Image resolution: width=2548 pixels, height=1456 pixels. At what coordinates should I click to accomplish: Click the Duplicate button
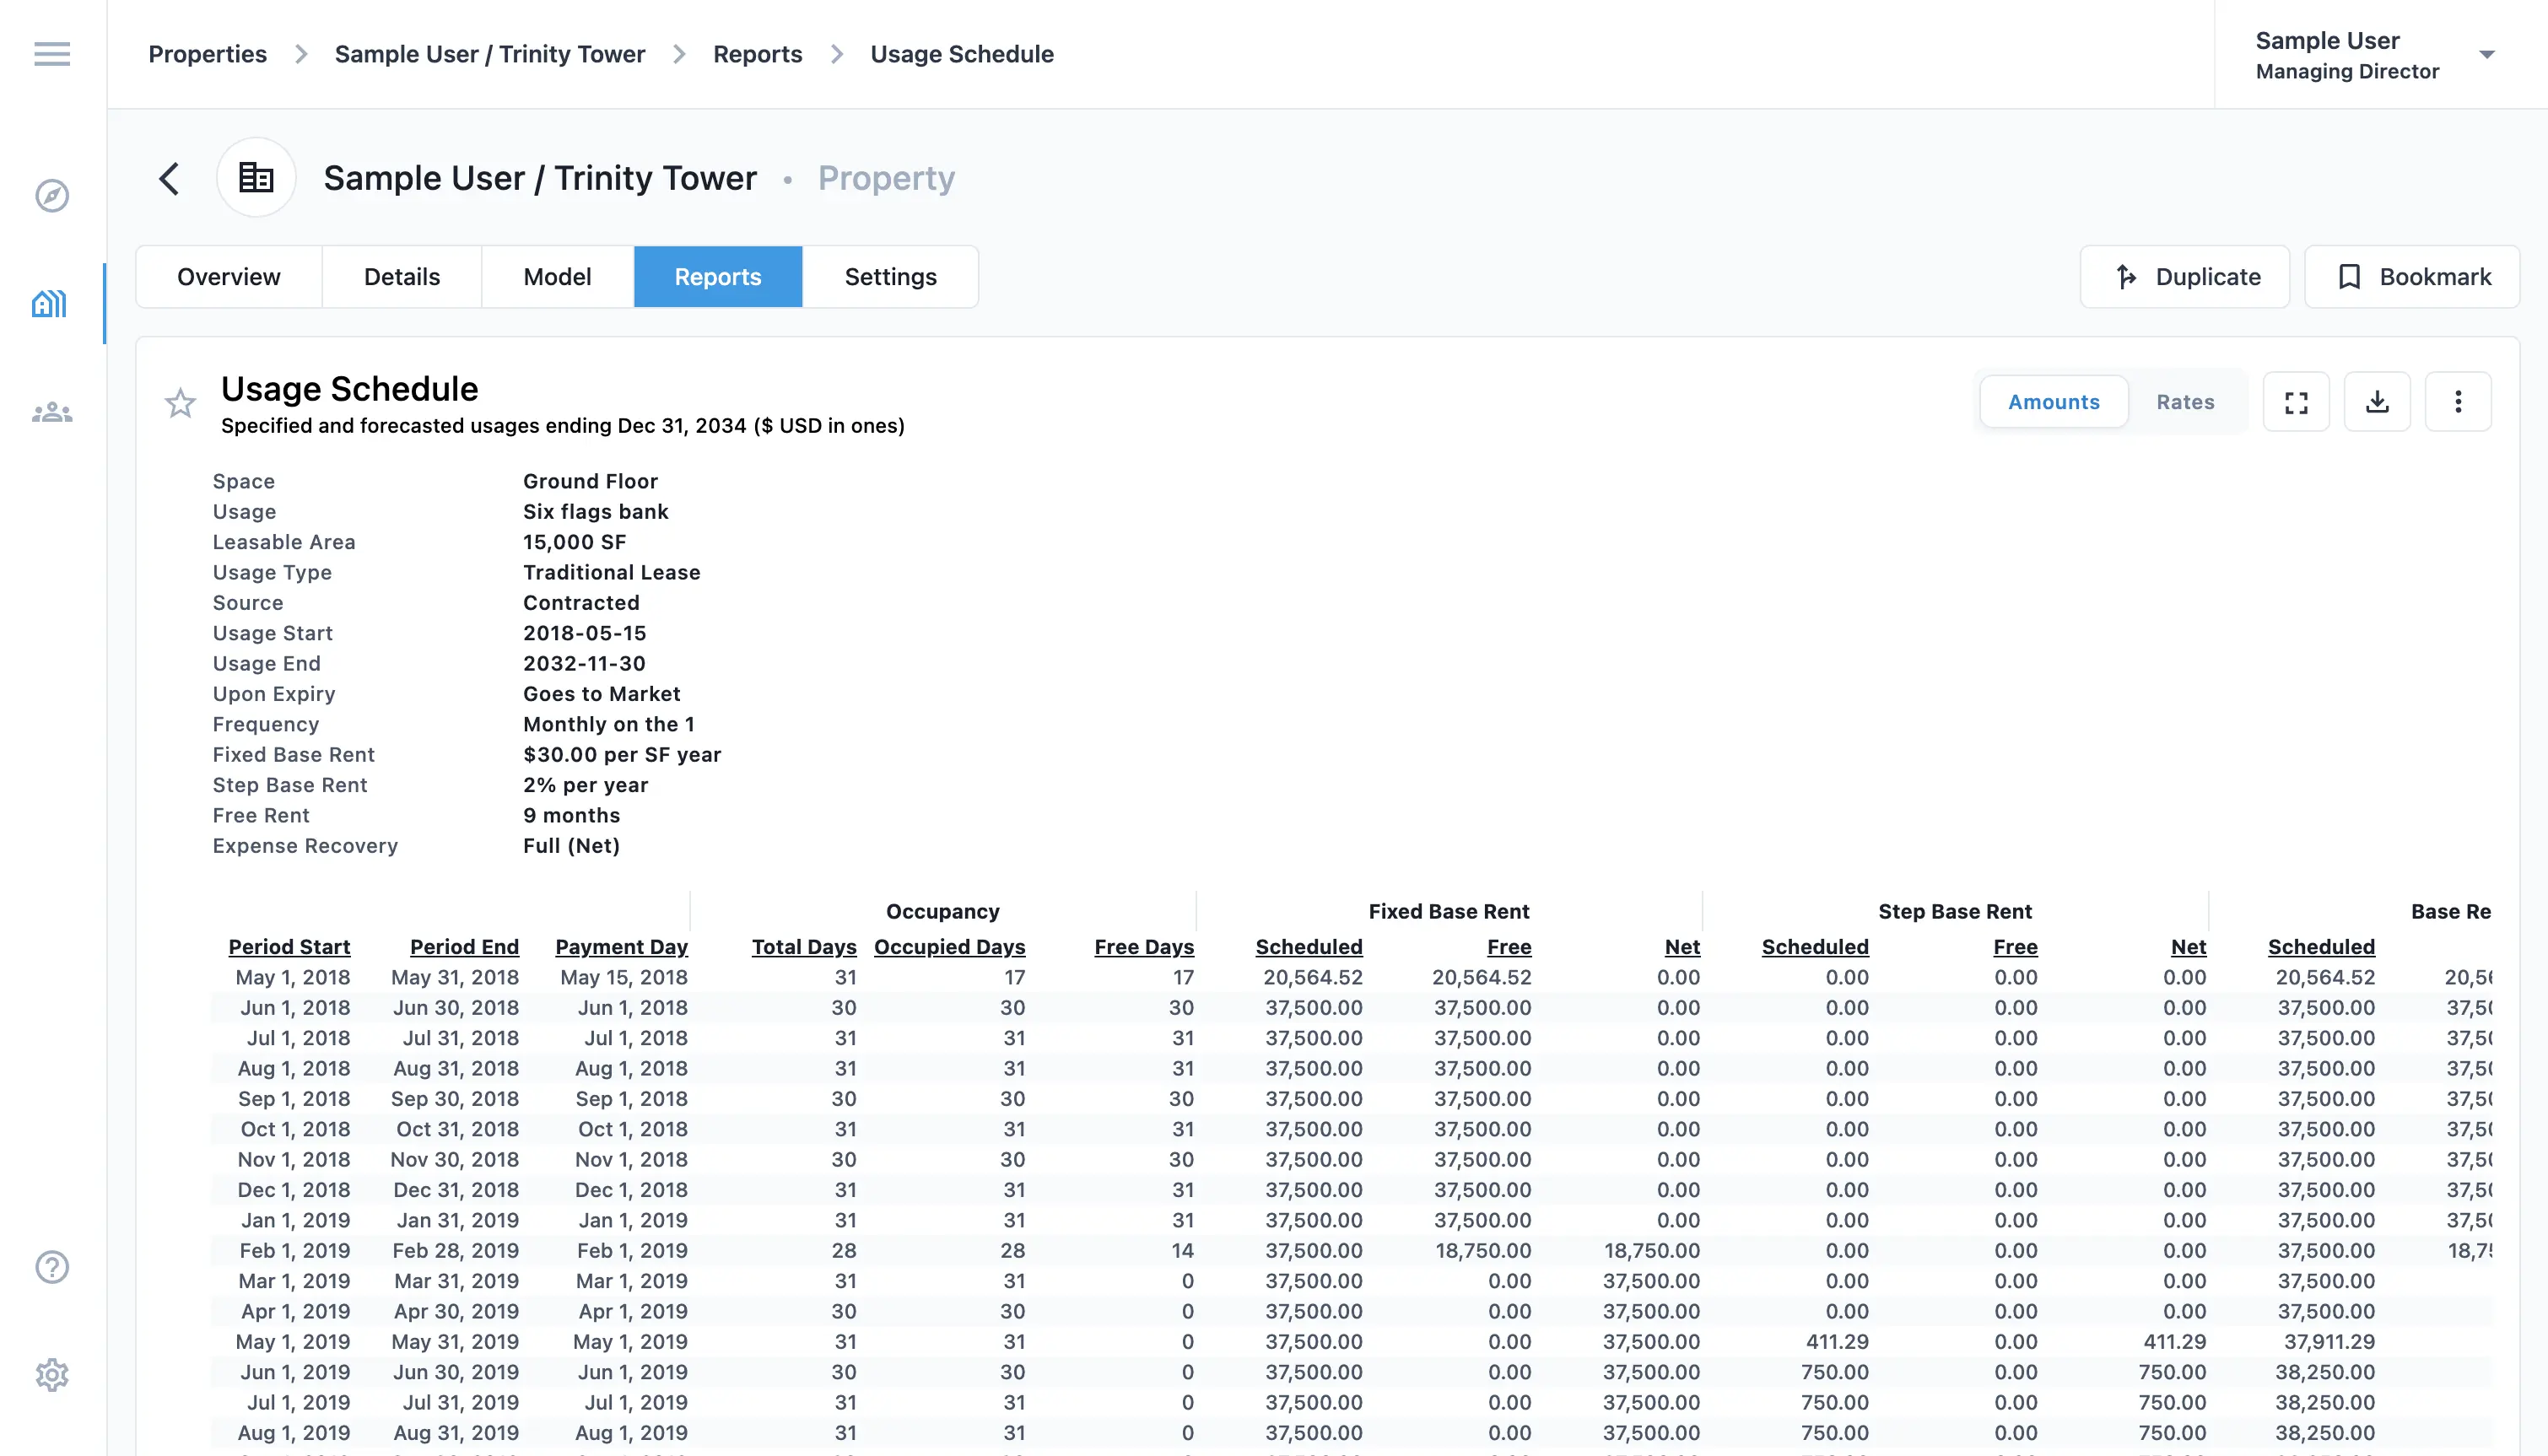click(2185, 277)
